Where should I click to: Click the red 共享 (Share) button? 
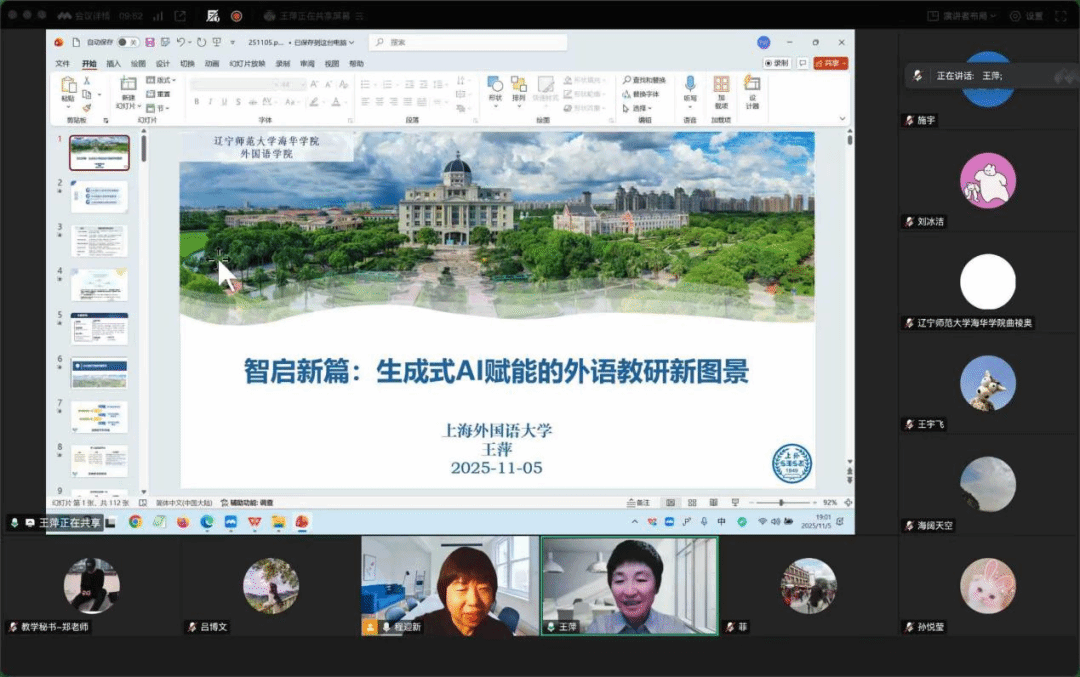click(x=830, y=63)
